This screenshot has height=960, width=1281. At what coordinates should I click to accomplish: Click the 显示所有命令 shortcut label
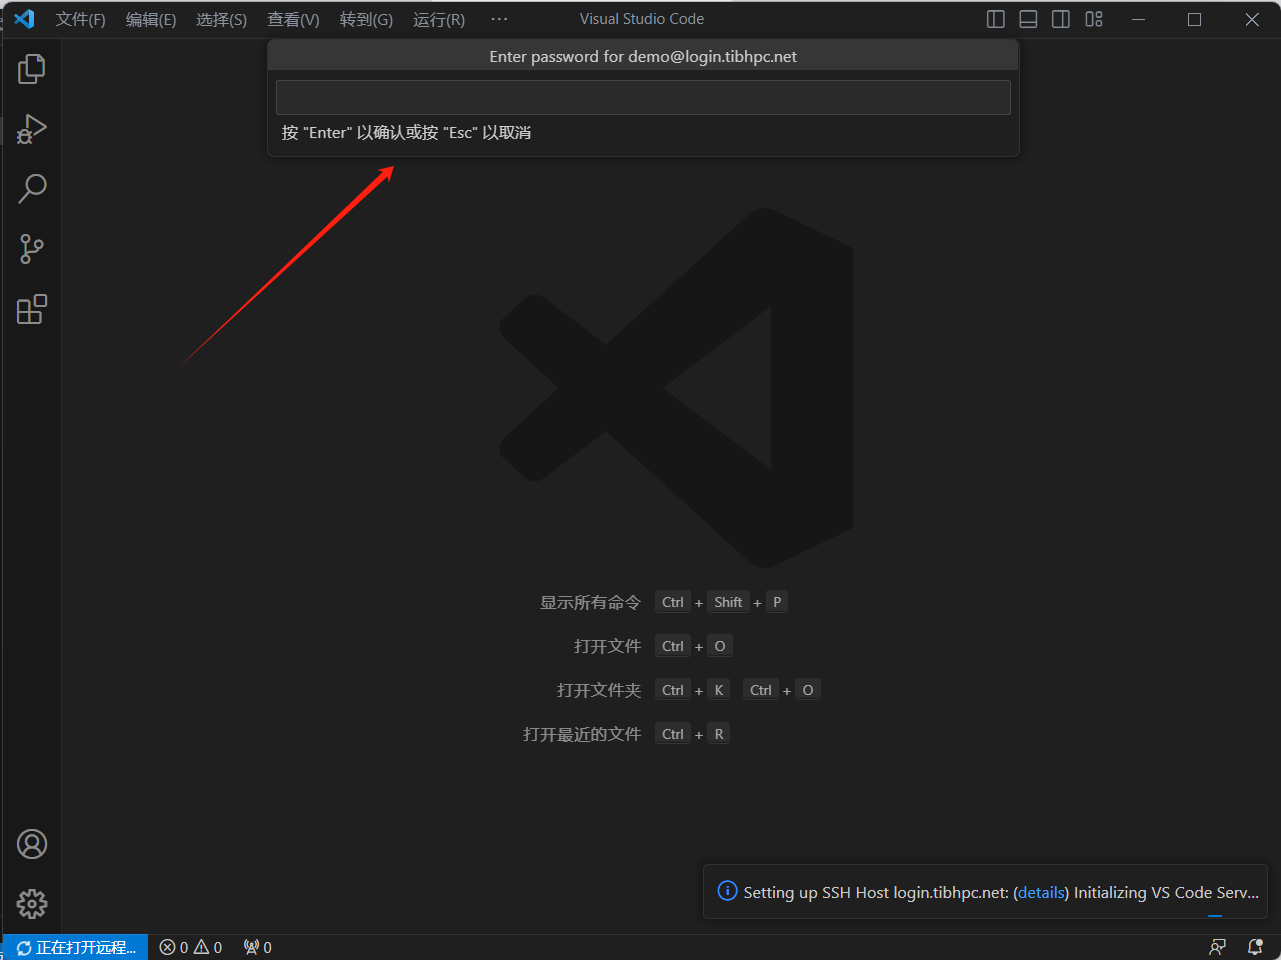590,602
